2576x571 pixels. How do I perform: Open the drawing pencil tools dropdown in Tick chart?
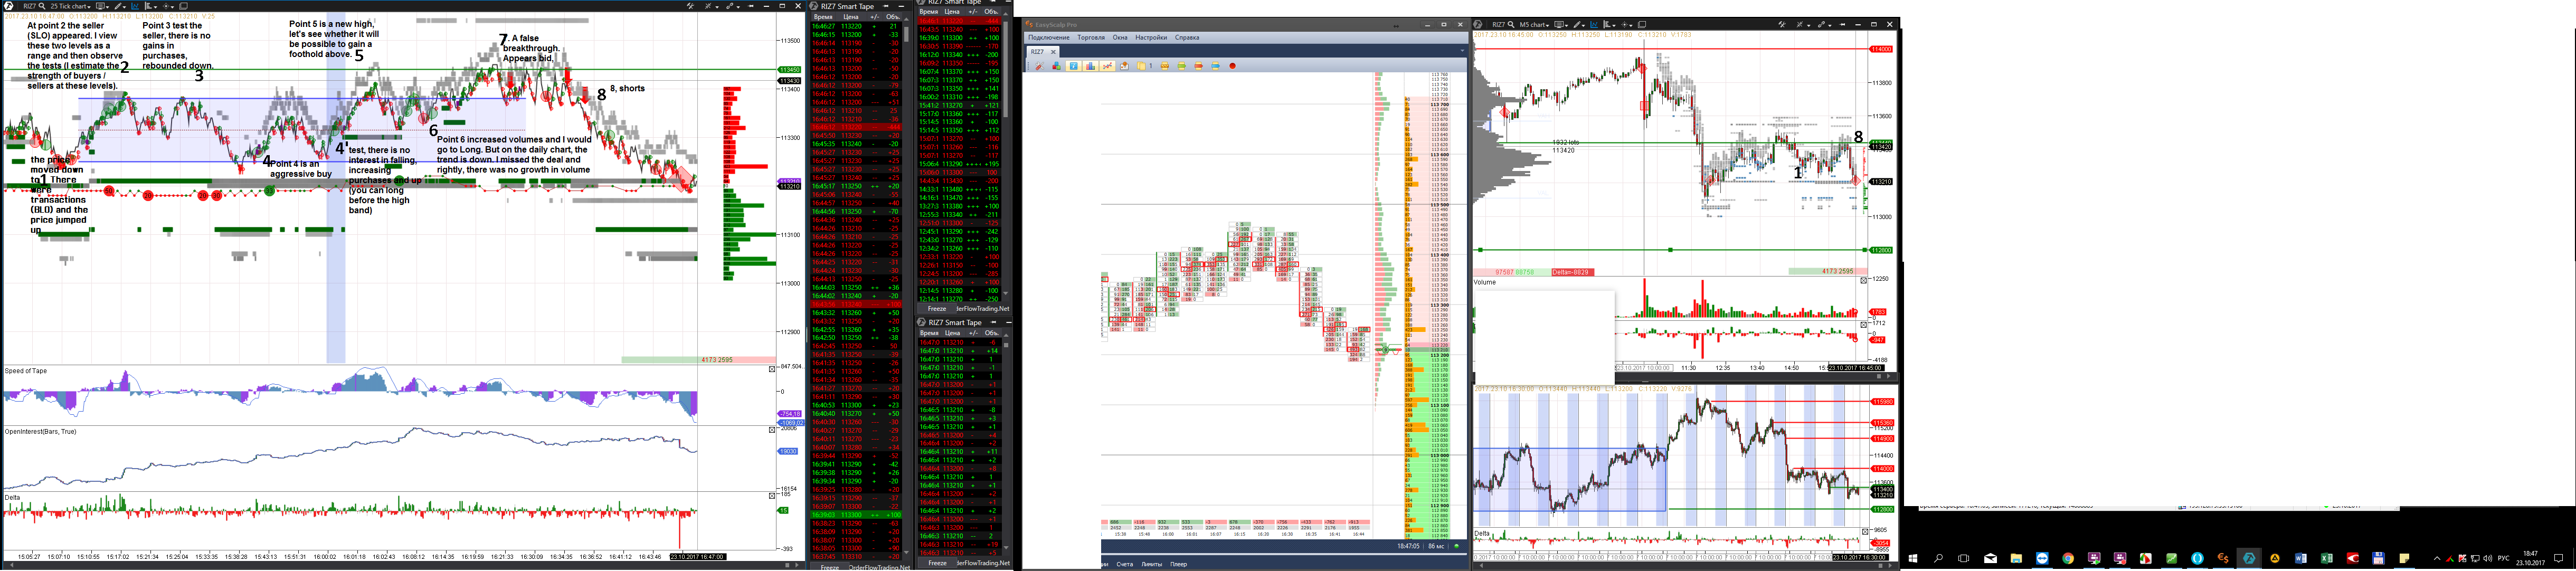[120, 6]
